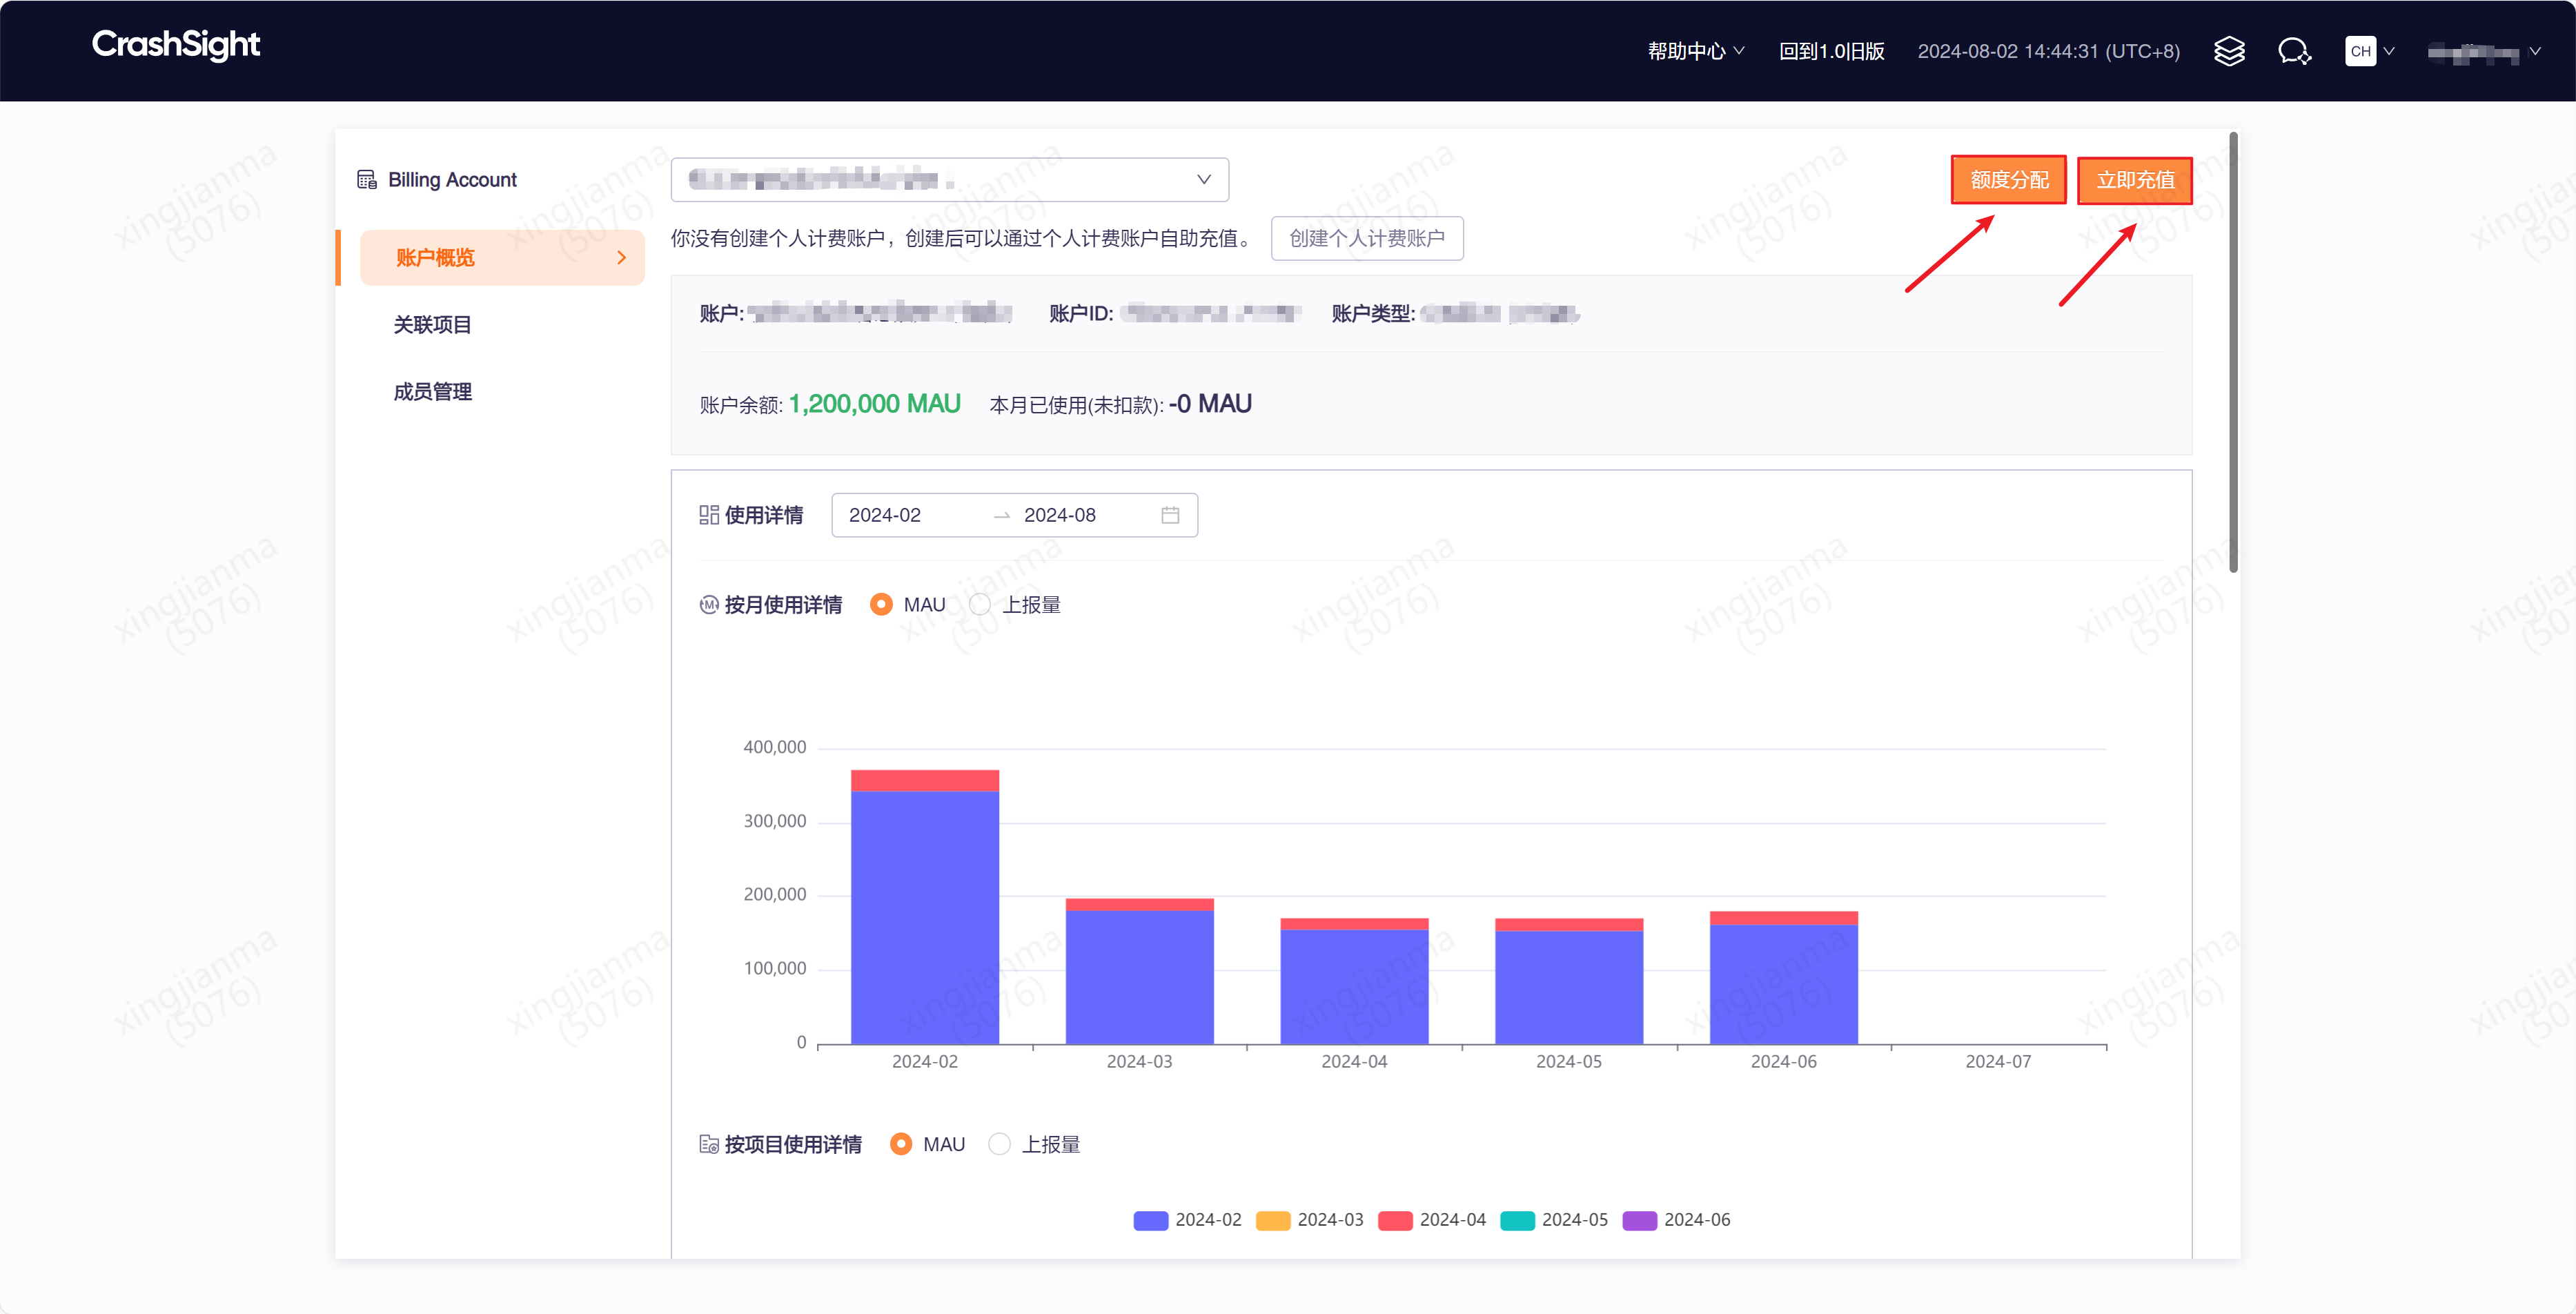Click the 400,000 y-axis label
Viewport: 2576px width, 1314px height.
click(x=774, y=747)
